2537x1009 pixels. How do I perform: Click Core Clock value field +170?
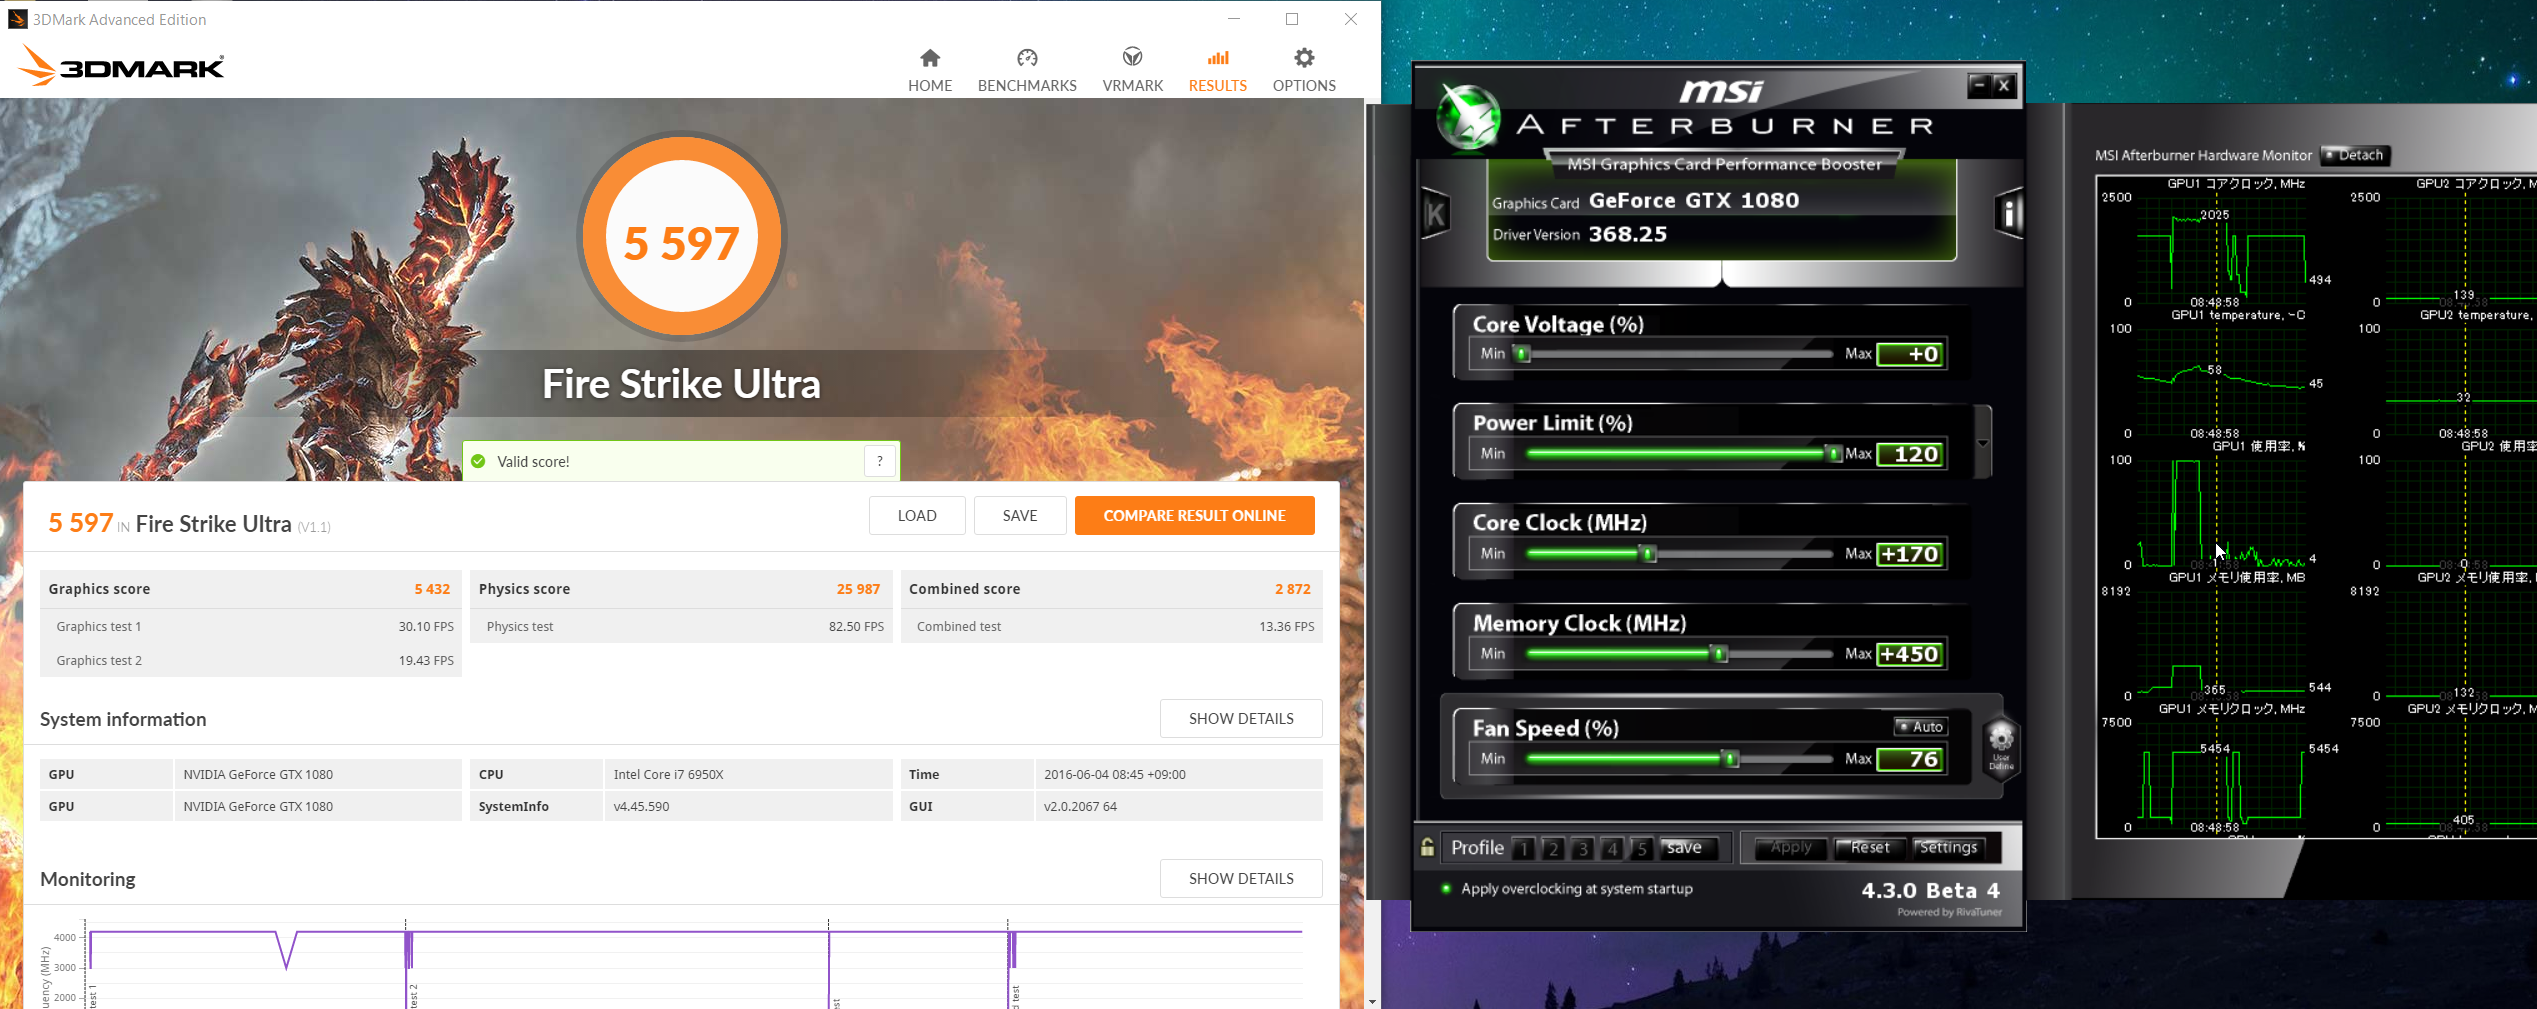1910,554
